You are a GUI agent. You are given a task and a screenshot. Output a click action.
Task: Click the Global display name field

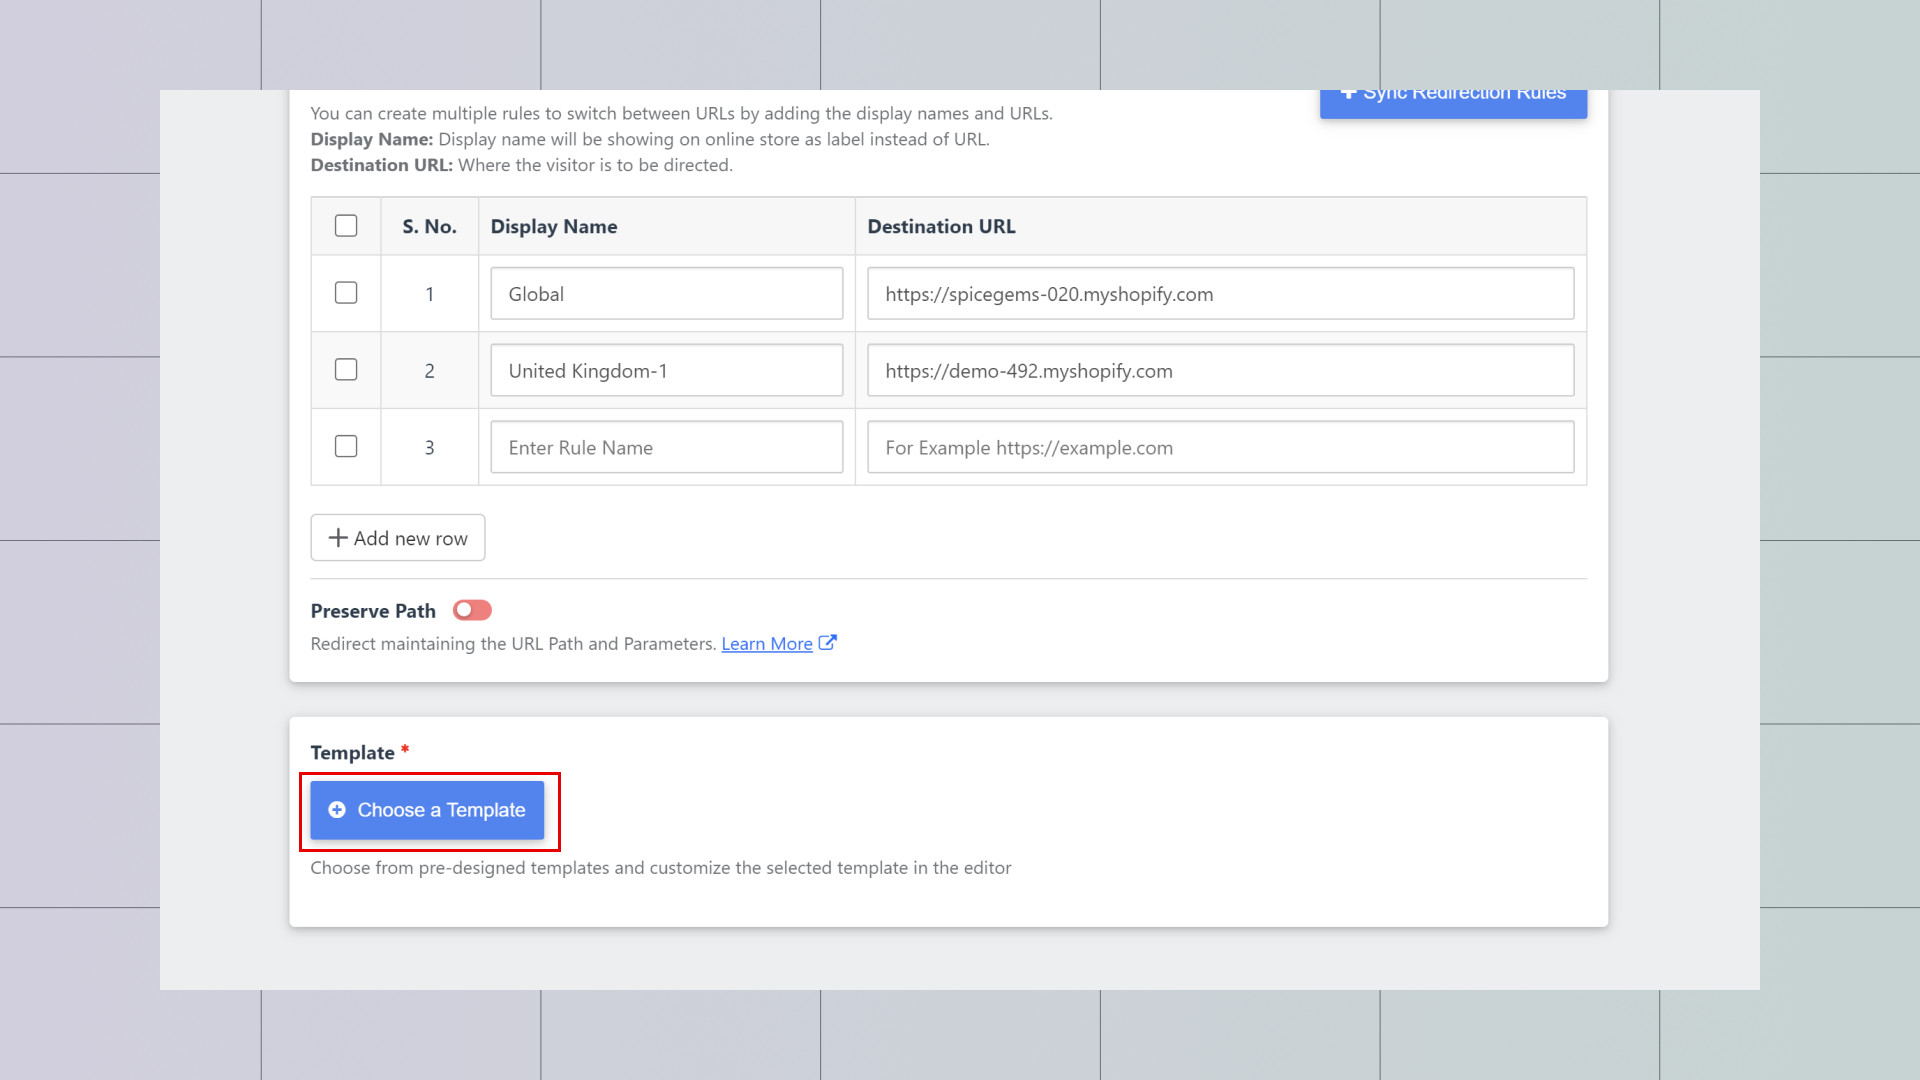point(667,294)
